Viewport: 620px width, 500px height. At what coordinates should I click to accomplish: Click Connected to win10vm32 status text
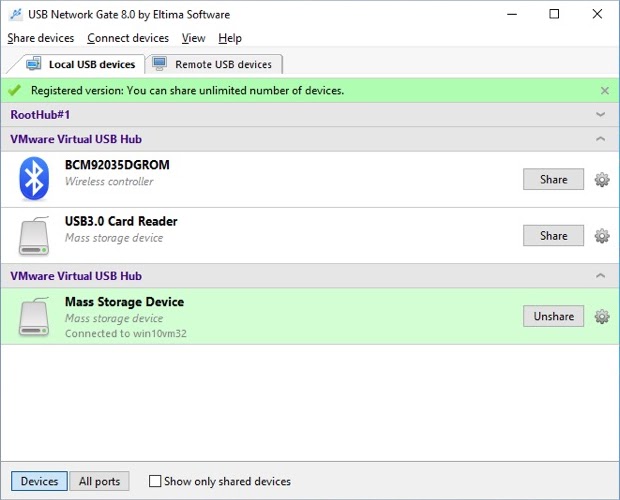tap(126, 334)
